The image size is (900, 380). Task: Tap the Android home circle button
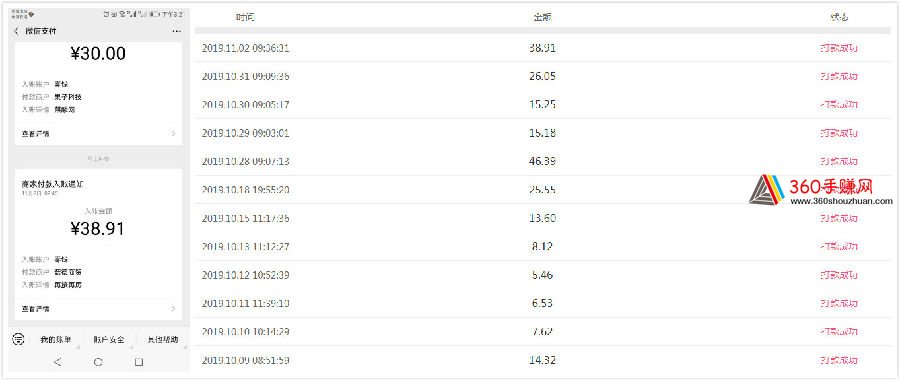pos(98,362)
